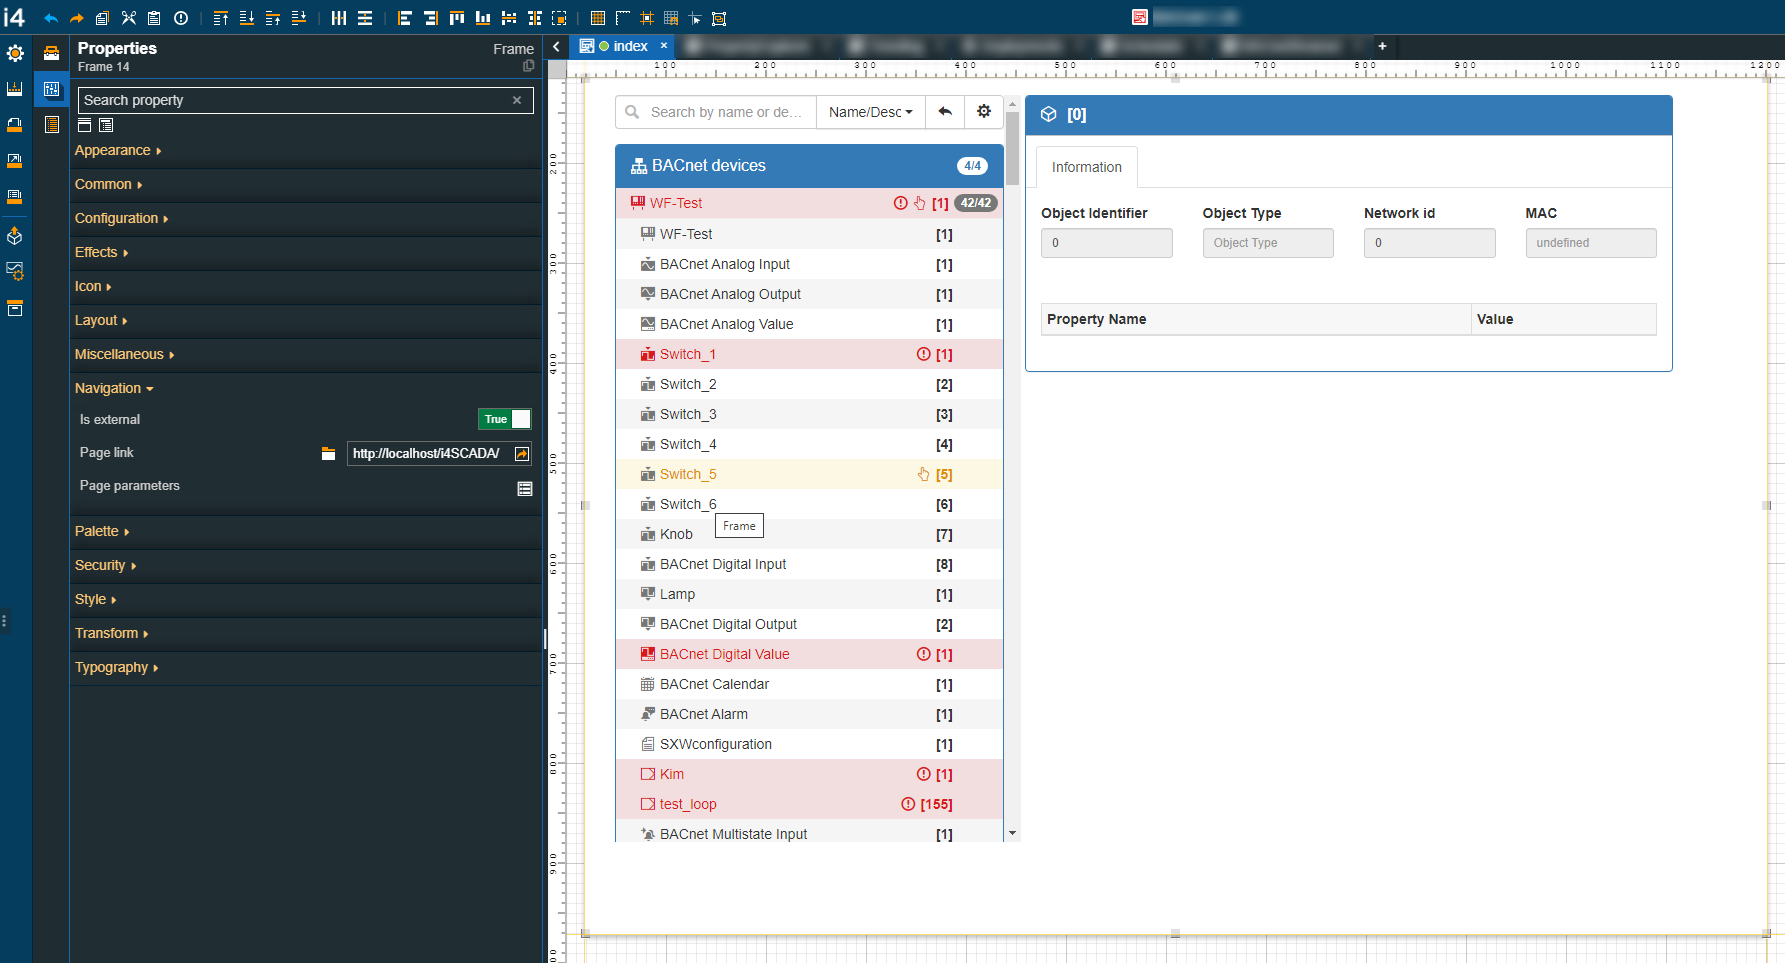This screenshot has height=963, width=1785.
Task: Click the Align top edges icon
Action: pos(457,18)
